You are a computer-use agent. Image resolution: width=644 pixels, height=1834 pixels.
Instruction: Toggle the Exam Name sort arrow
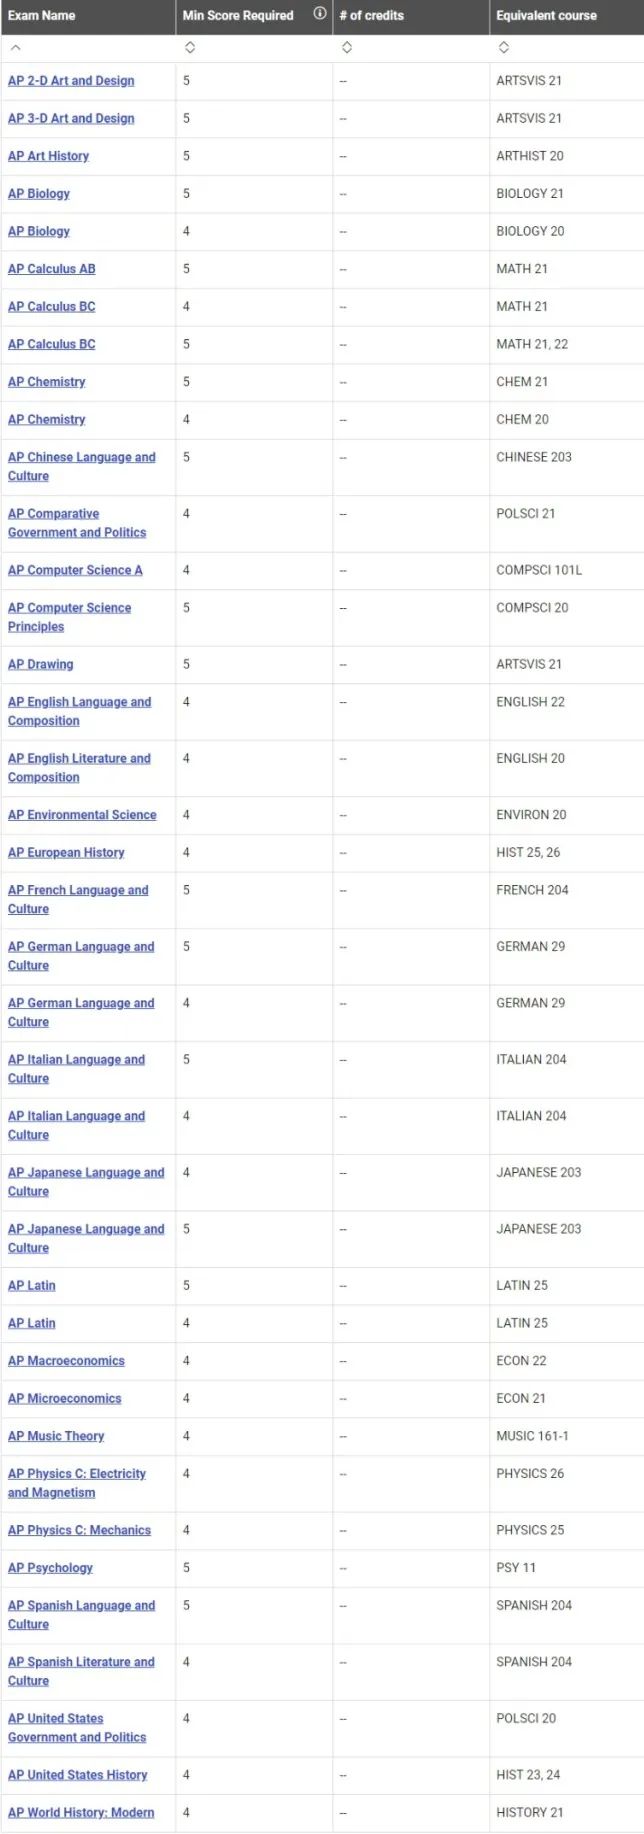coord(16,48)
